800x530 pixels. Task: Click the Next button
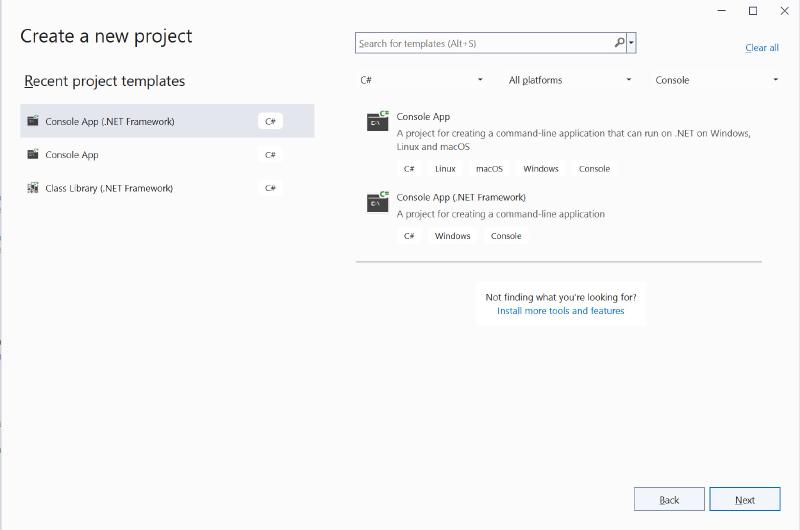[745, 499]
